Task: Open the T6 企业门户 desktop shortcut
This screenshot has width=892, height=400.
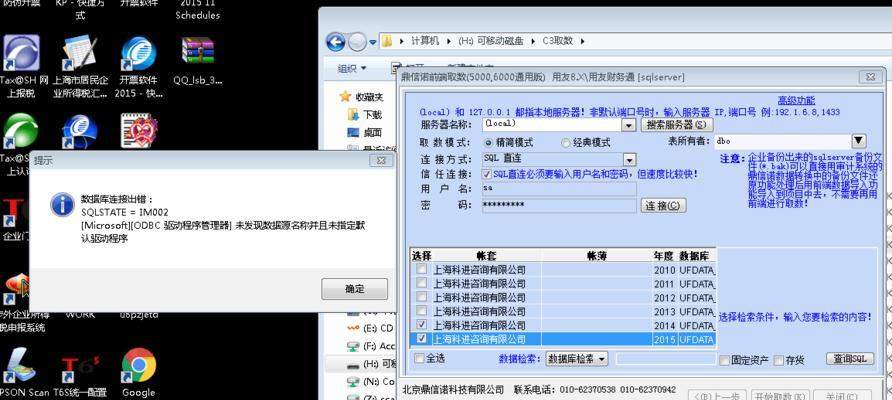Action: pos(16,212)
